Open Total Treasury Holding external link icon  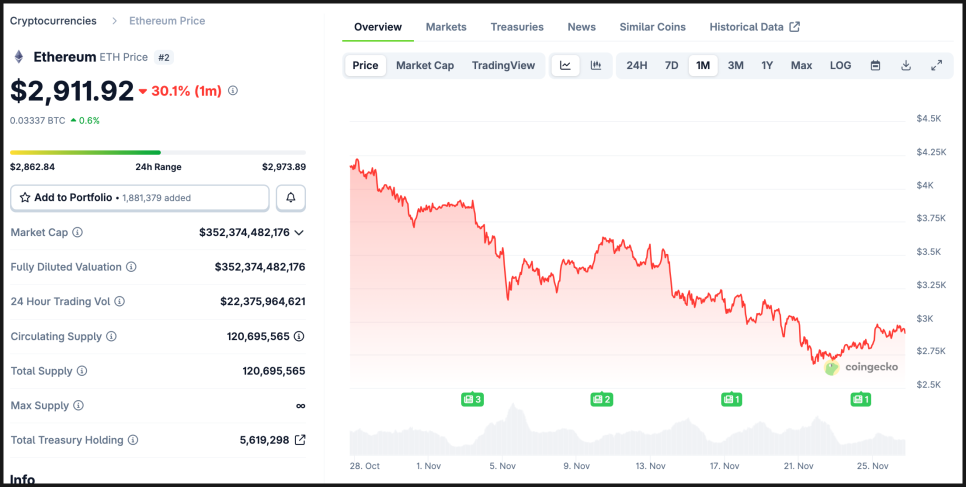coord(299,440)
